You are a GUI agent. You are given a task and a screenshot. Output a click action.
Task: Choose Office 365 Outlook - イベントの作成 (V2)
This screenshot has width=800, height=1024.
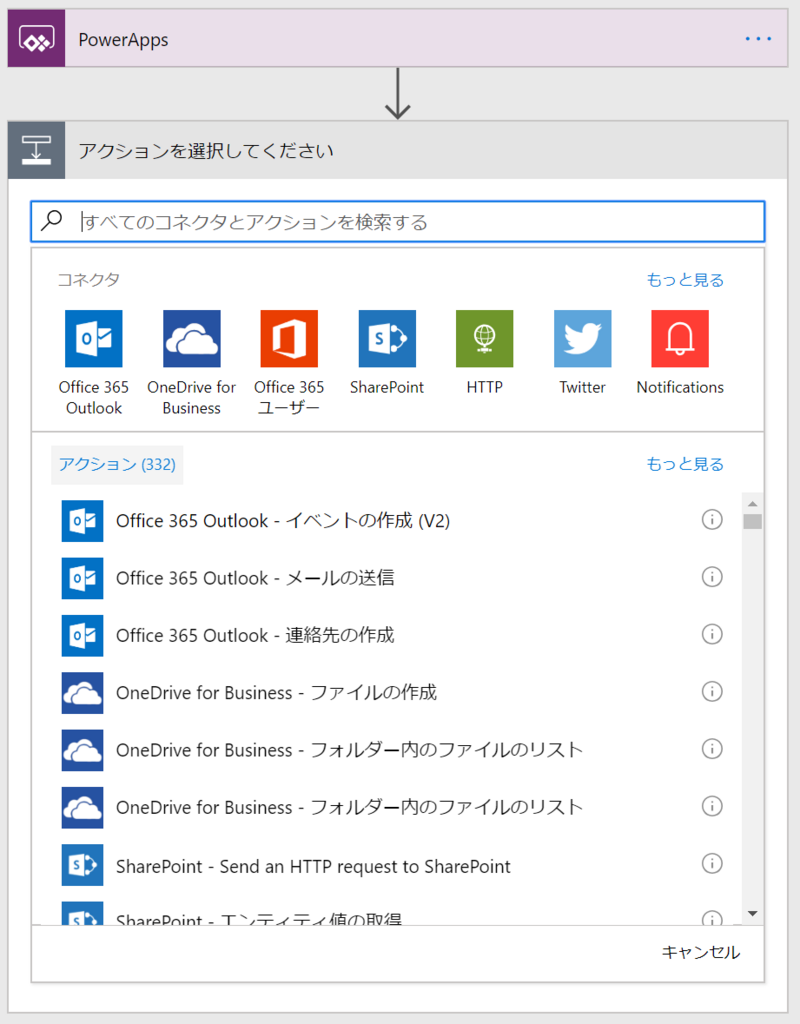click(283, 520)
